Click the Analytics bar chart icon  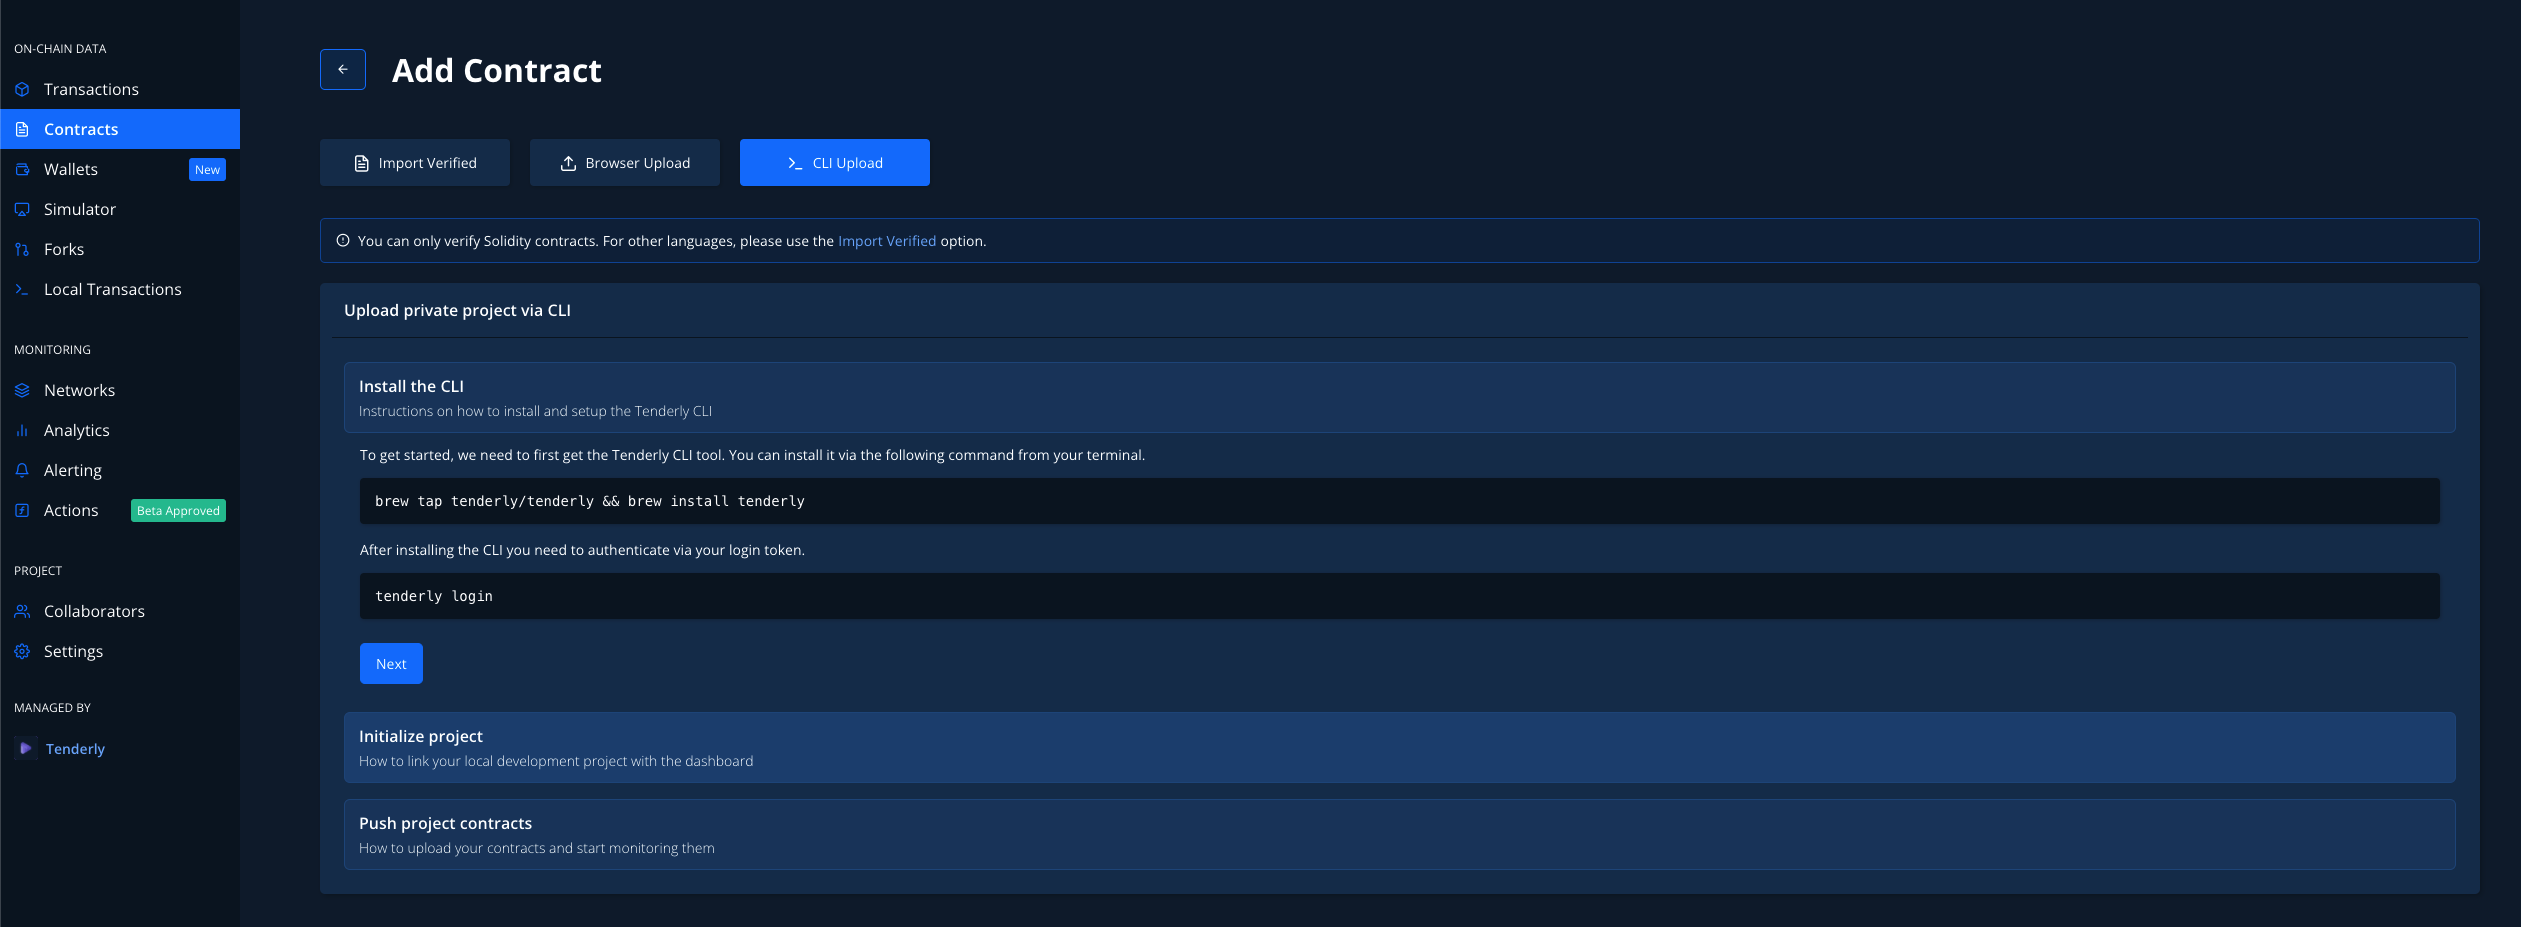click(x=22, y=430)
